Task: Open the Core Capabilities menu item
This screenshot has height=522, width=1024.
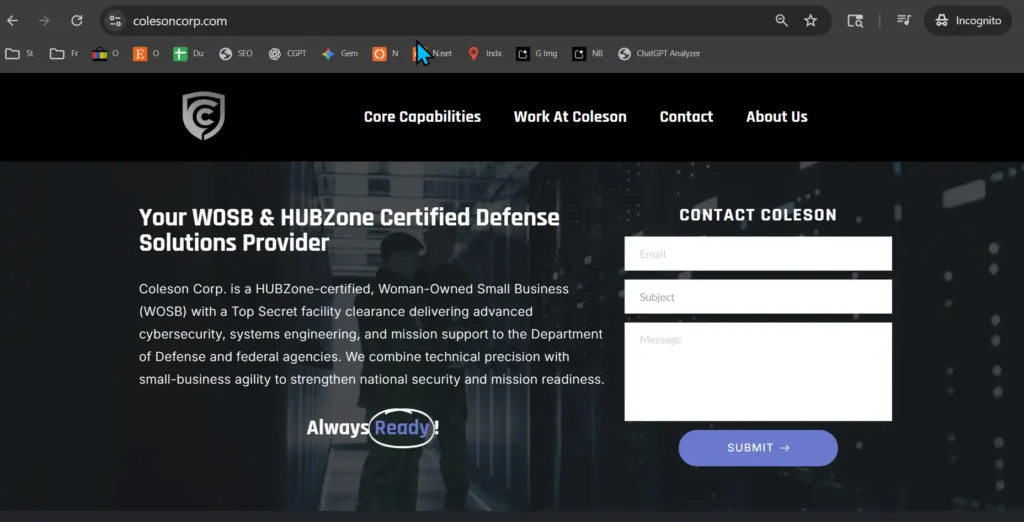Action: 422,117
